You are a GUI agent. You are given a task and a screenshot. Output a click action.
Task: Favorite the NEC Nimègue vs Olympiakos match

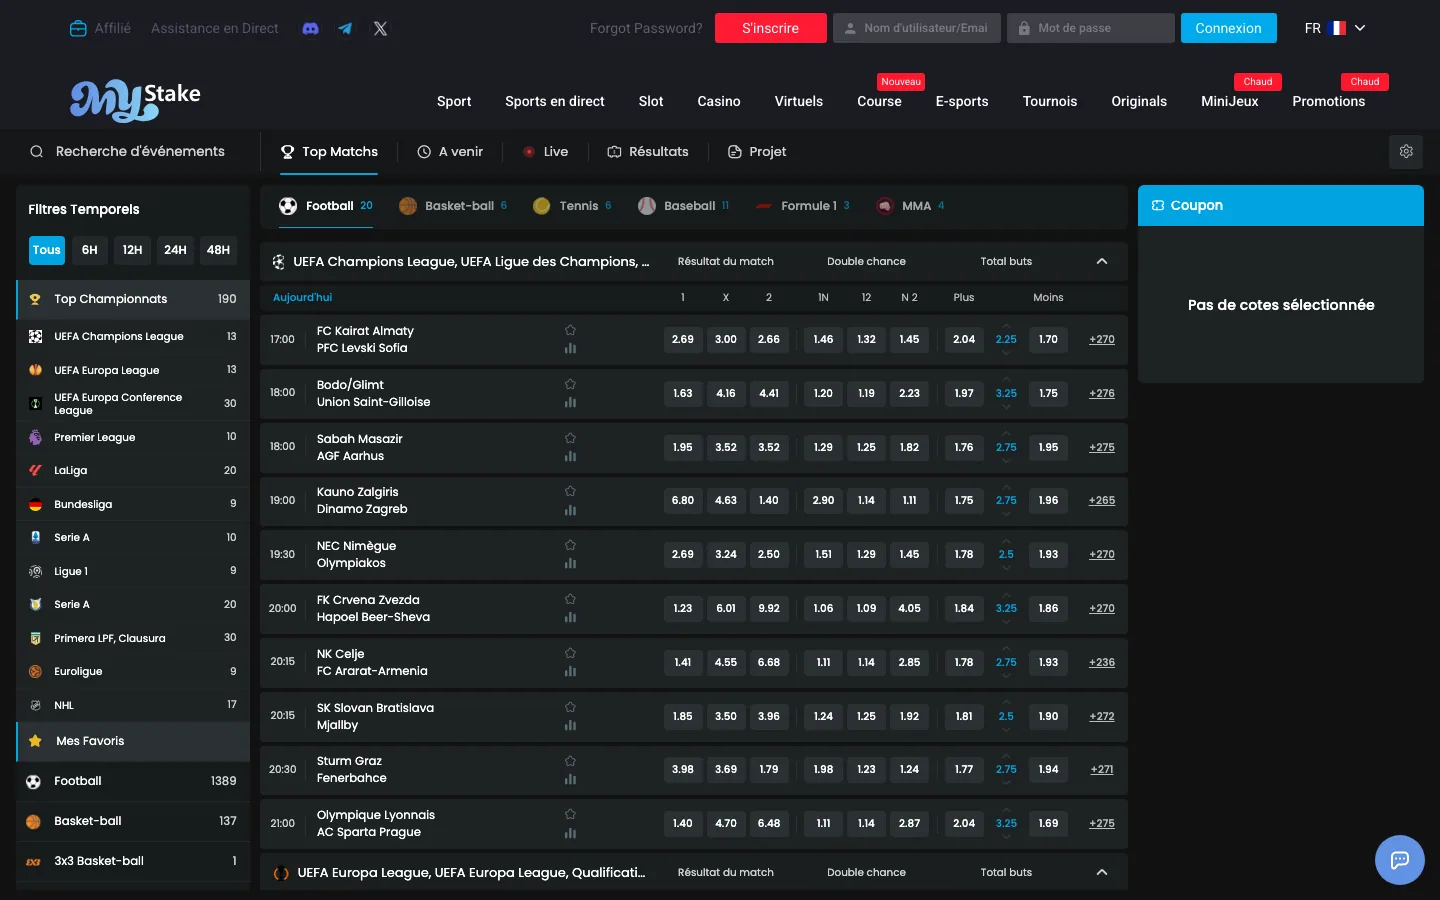[570, 545]
